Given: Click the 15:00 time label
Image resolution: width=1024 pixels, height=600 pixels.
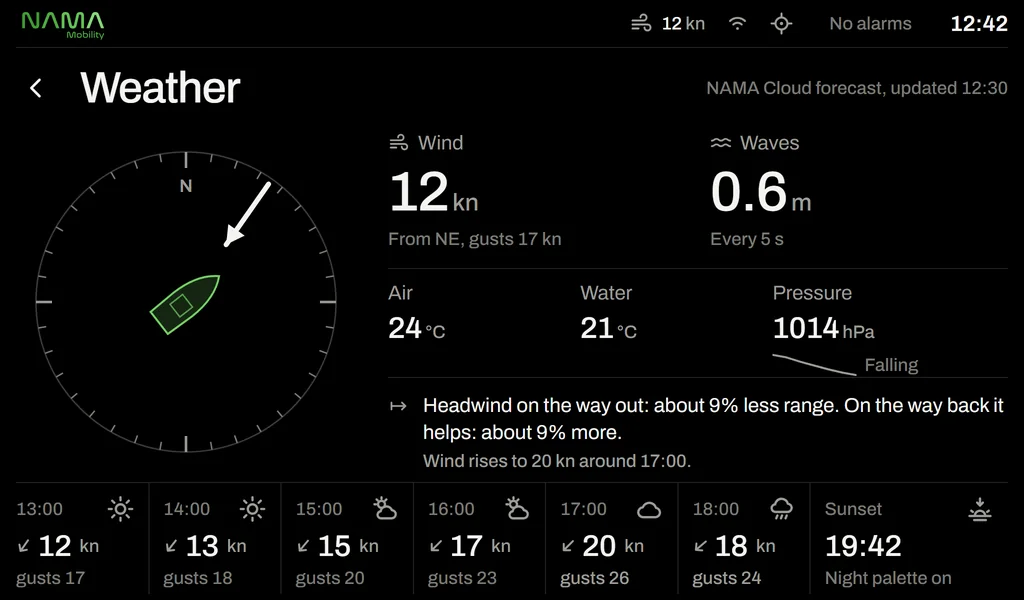Looking at the screenshot, I should click(x=319, y=509).
